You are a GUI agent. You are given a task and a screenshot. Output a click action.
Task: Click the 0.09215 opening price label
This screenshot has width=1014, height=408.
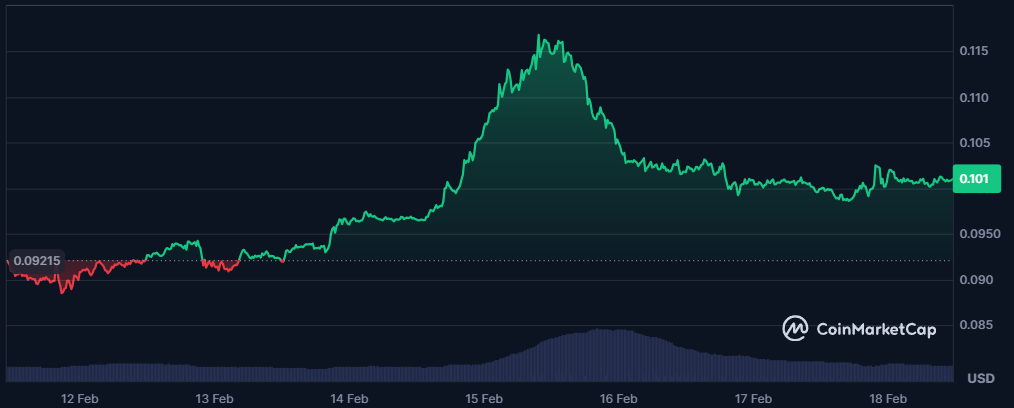point(37,261)
